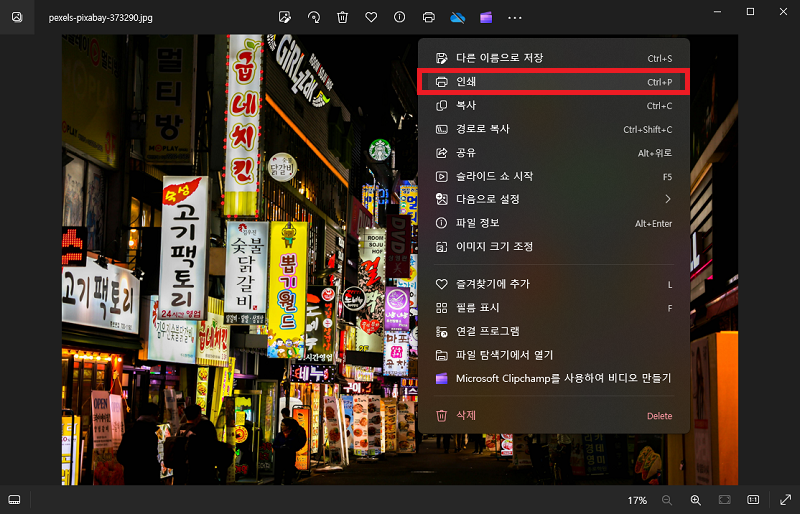Click the red trash icon beside '삭제'
This screenshot has height=514, width=800.
(x=441, y=415)
